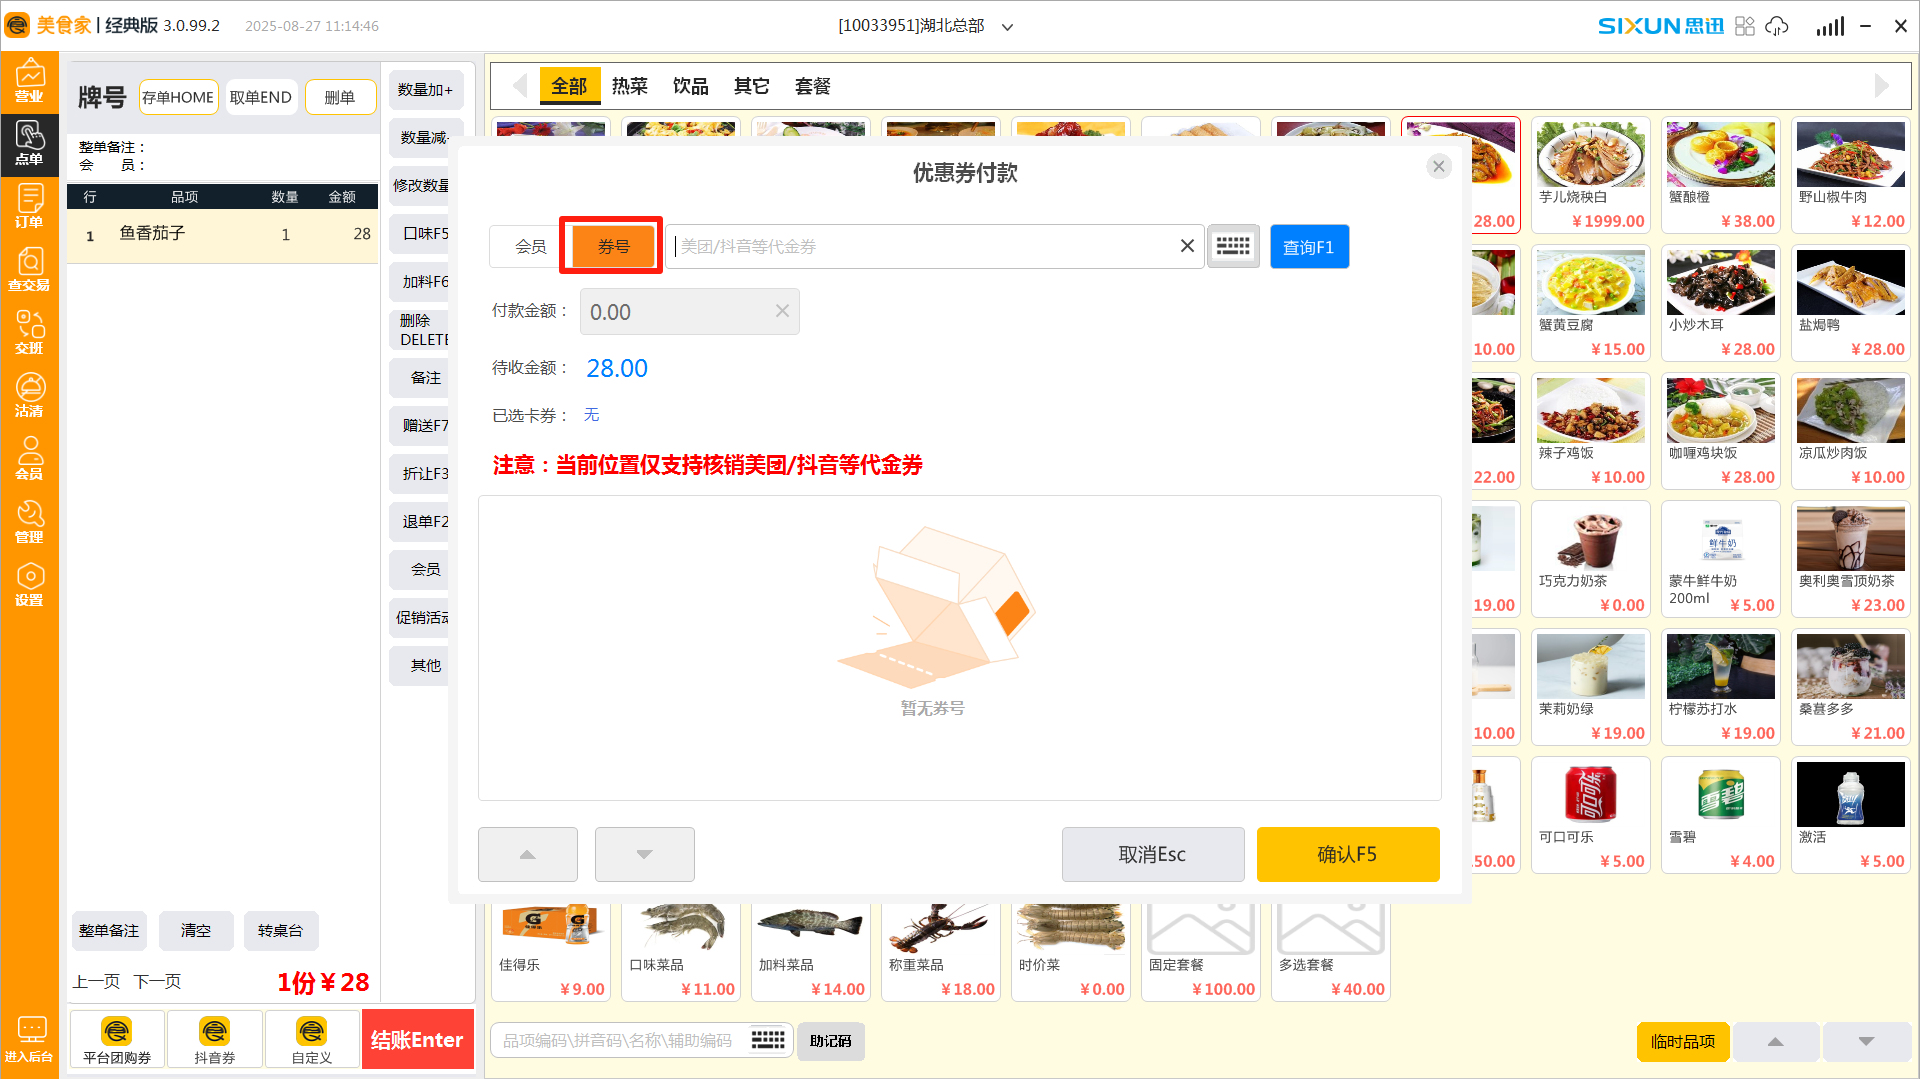Clear the coupon number input field

(1187, 246)
